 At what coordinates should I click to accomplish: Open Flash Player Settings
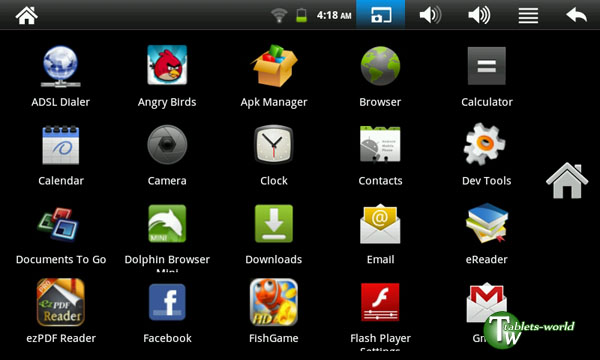(x=380, y=302)
